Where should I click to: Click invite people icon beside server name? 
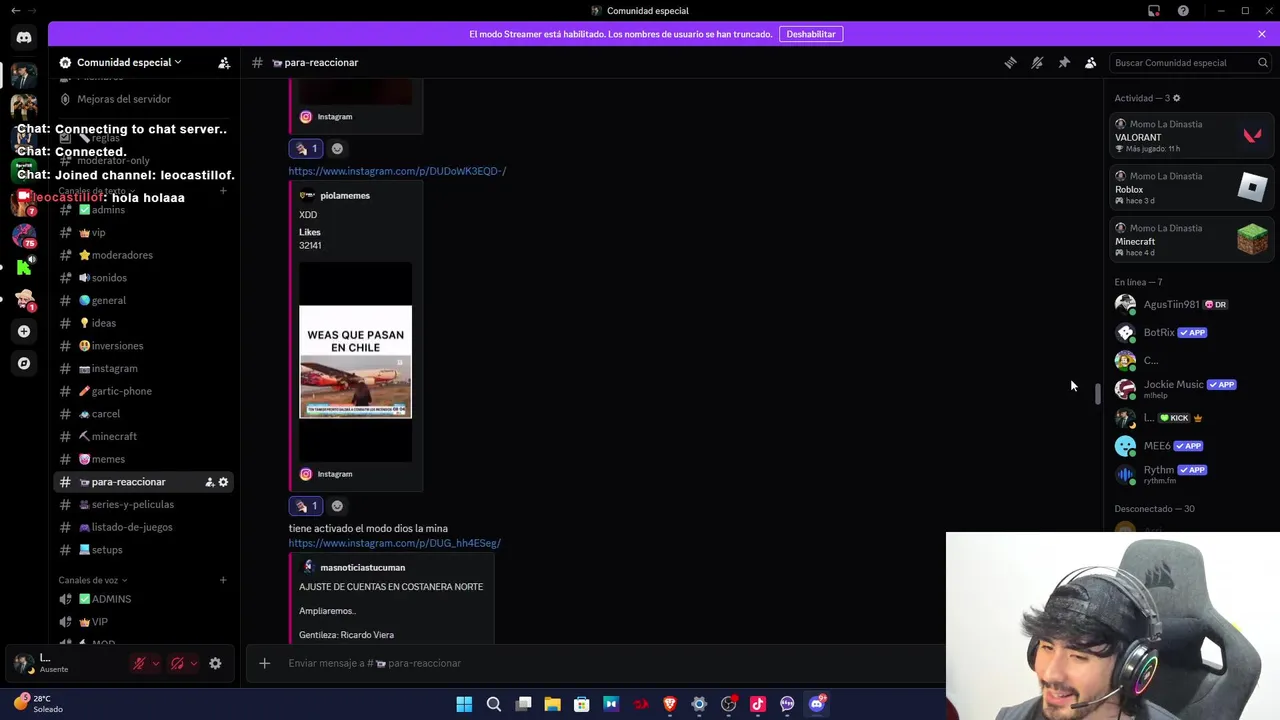[224, 62]
